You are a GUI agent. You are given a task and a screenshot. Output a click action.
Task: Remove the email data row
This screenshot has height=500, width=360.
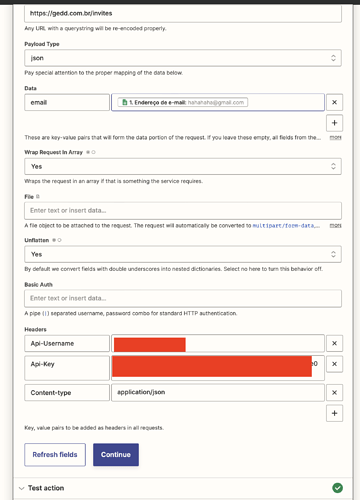334,102
